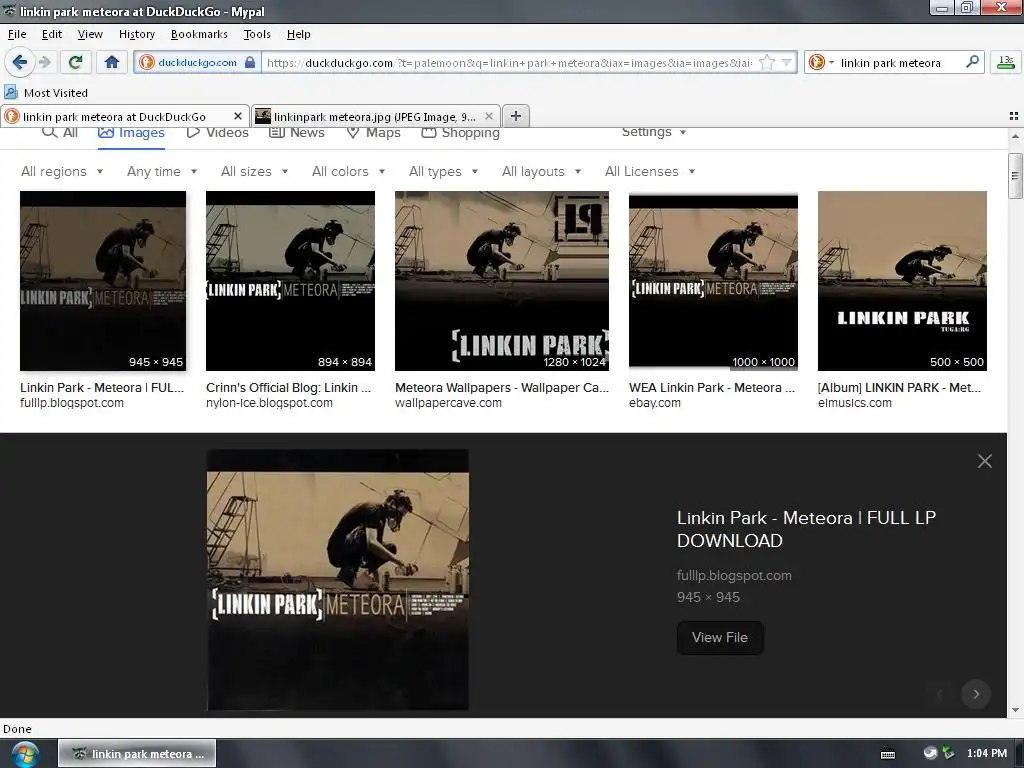1024x768 pixels.
Task: Select the 1000 × 1000 ebay Meteora thumbnail
Action: (x=713, y=281)
